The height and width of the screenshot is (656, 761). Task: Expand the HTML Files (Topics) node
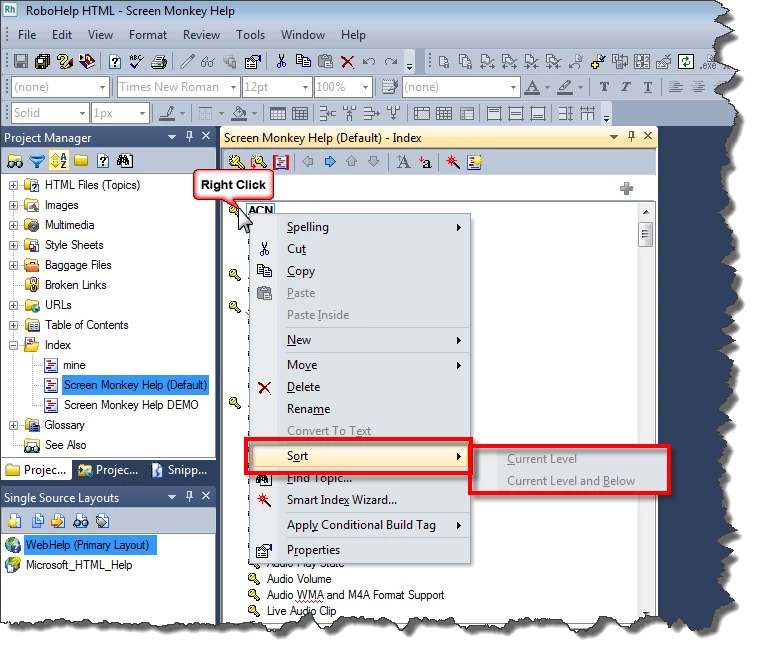(13, 185)
